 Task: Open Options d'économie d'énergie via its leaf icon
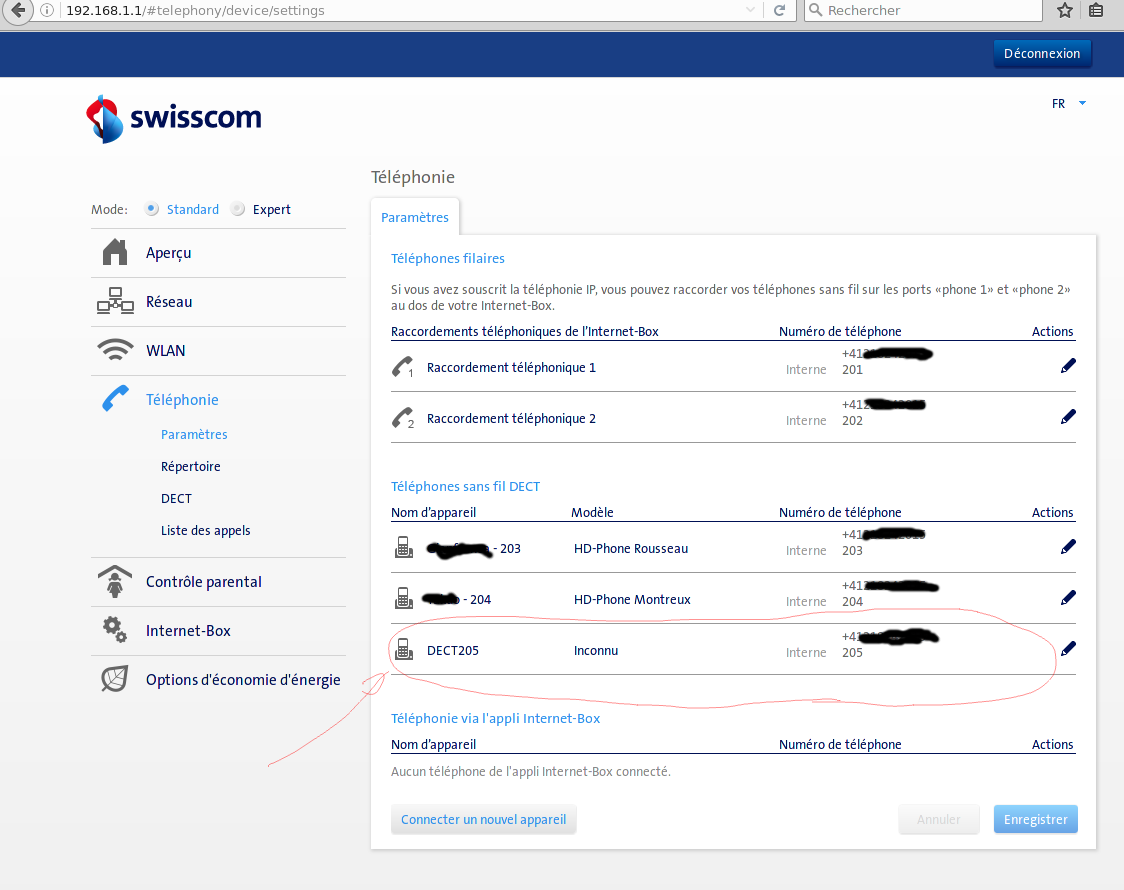(x=114, y=678)
